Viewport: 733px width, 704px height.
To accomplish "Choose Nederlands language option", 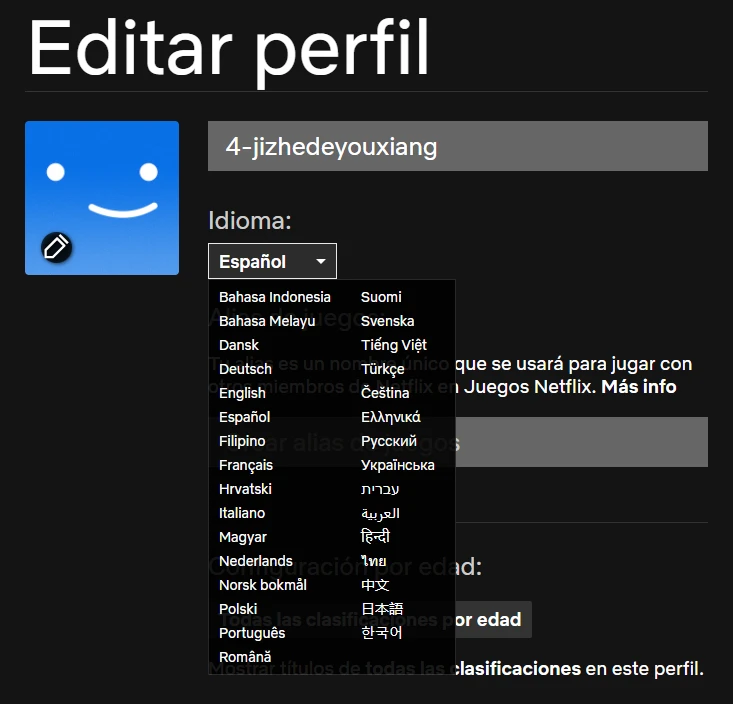I will coord(256,561).
